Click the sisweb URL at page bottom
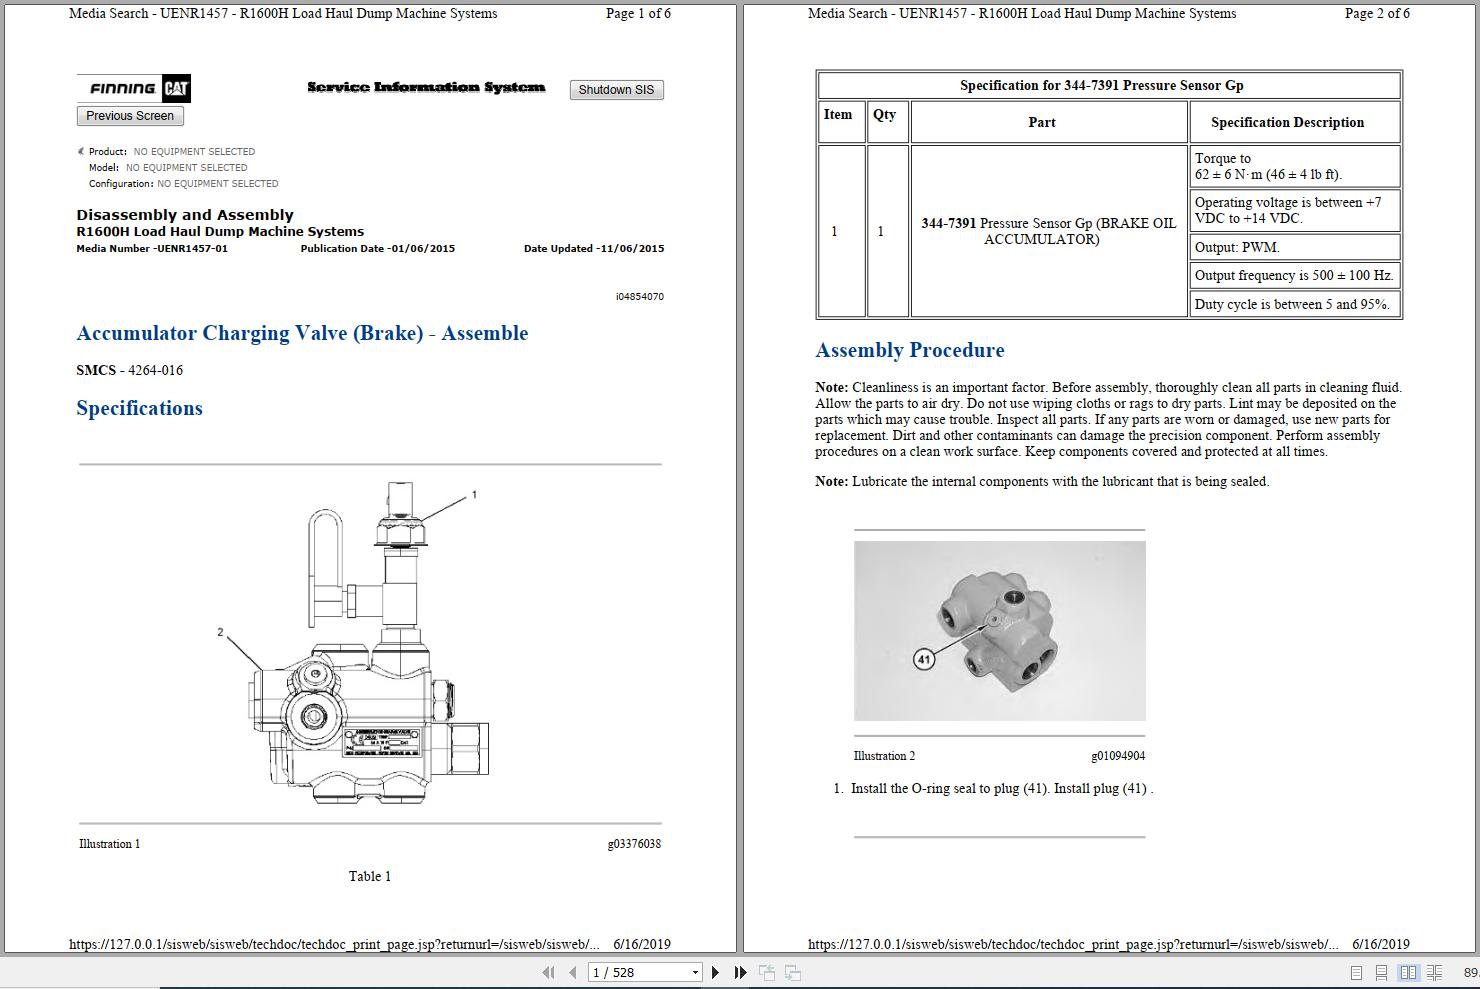Image resolution: width=1480 pixels, height=989 pixels. click(x=333, y=942)
